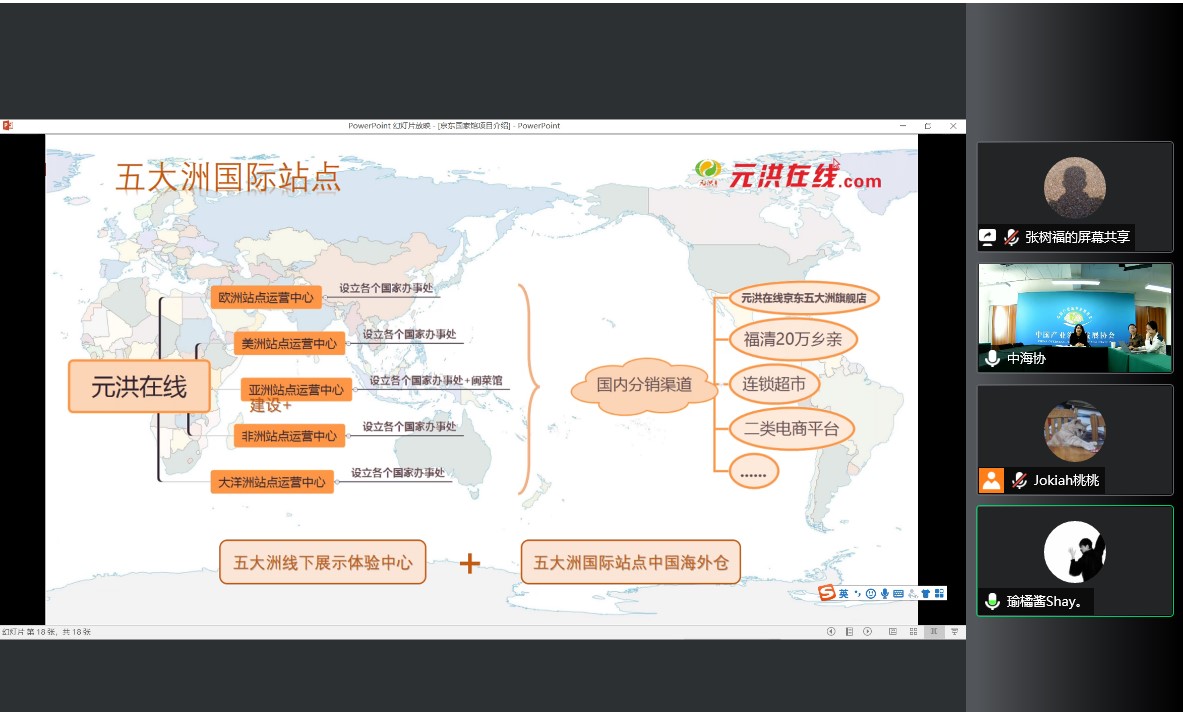The width and height of the screenshot is (1183, 712).
Task: Switch to Normal view in PowerPoint status bar
Action: pyautogui.click(x=893, y=631)
